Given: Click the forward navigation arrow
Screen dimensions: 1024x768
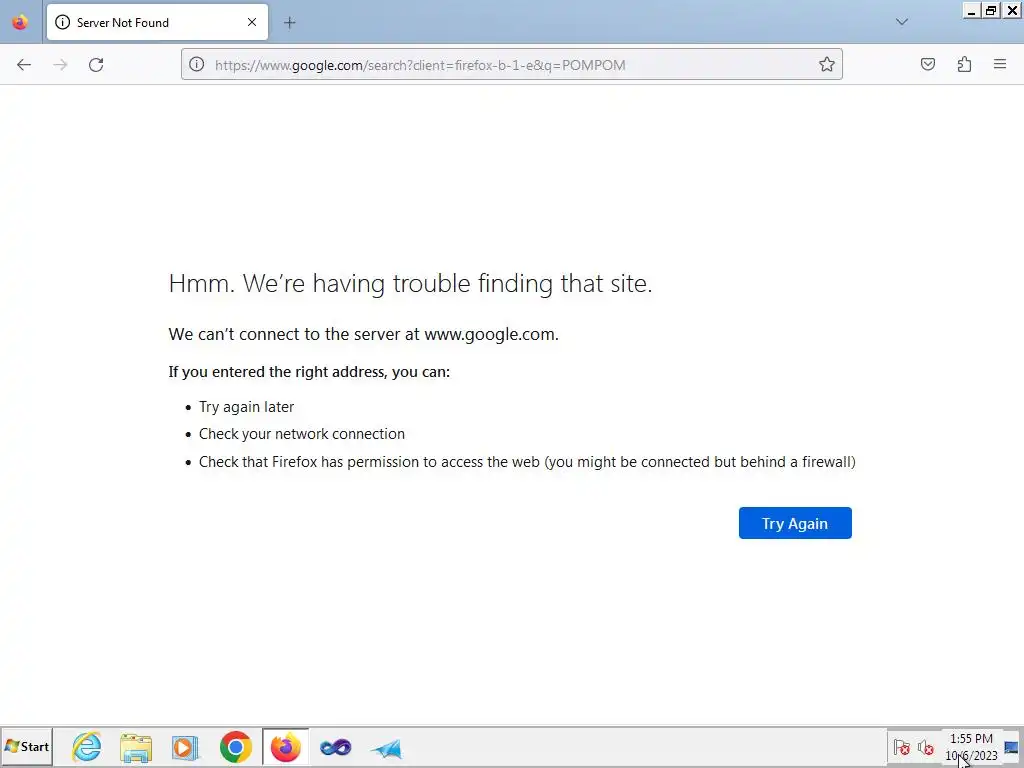Looking at the screenshot, I should tap(60, 65).
